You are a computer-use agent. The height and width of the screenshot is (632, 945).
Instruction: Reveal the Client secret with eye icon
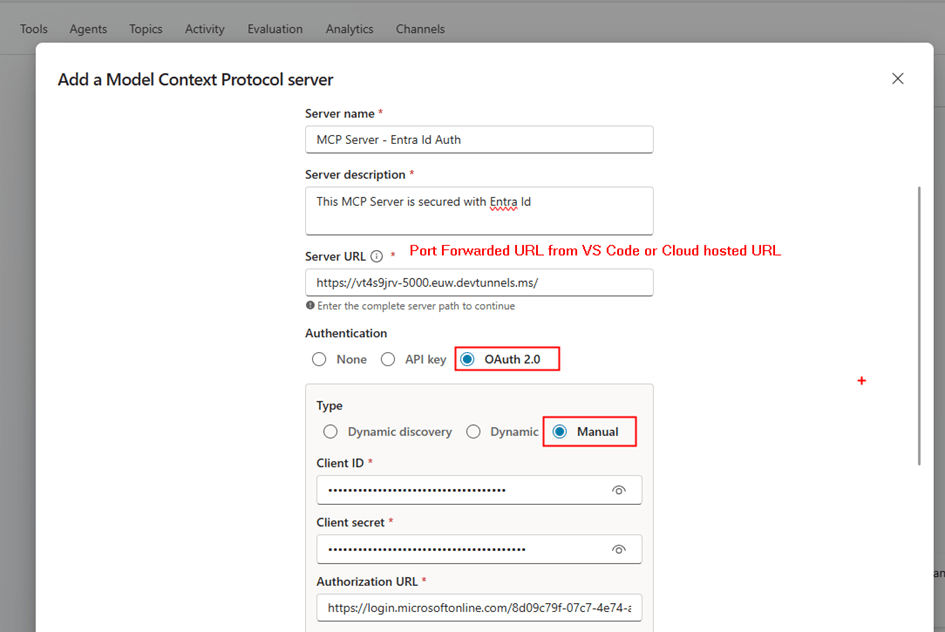click(619, 549)
